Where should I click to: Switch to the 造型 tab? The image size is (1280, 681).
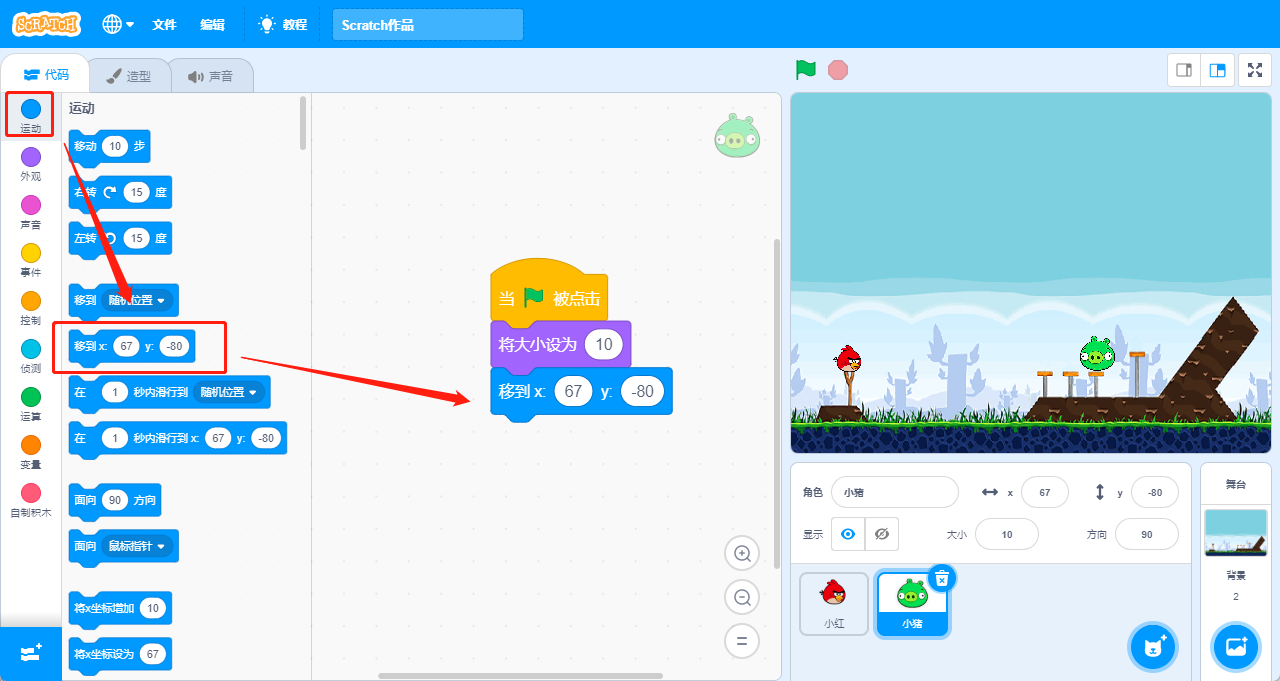[x=129, y=76]
